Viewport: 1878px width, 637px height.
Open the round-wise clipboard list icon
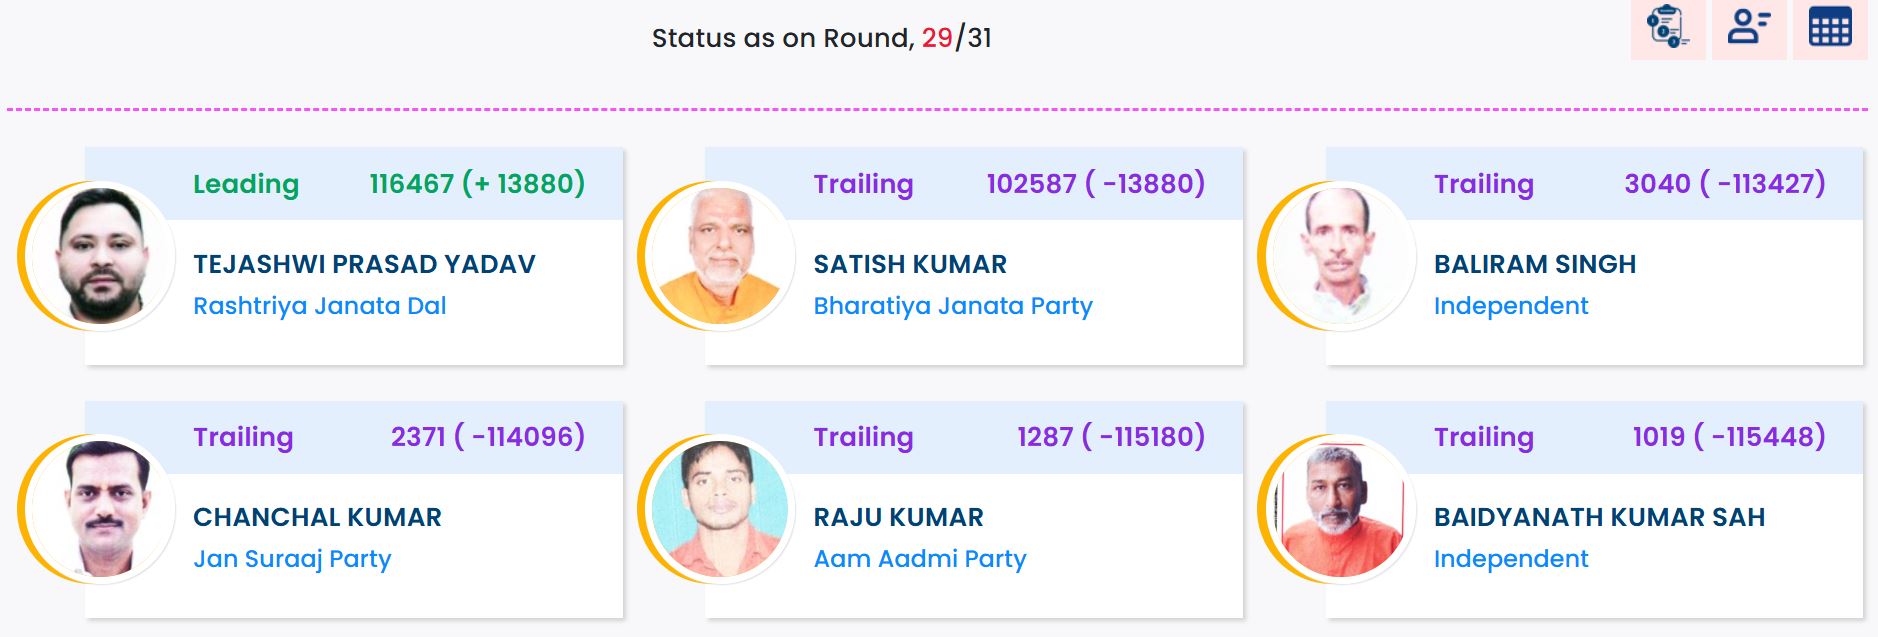(1667, 28)
